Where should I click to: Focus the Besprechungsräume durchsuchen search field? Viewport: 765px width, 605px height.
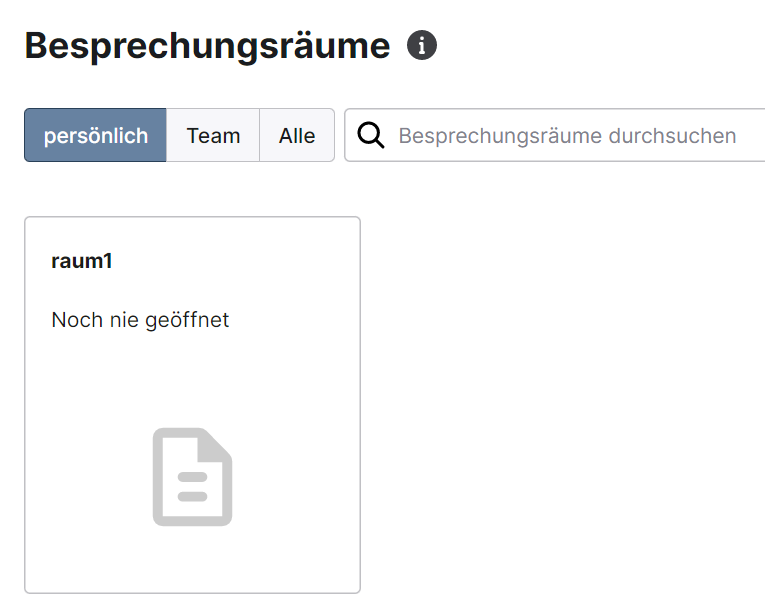(x=555, y=135)
